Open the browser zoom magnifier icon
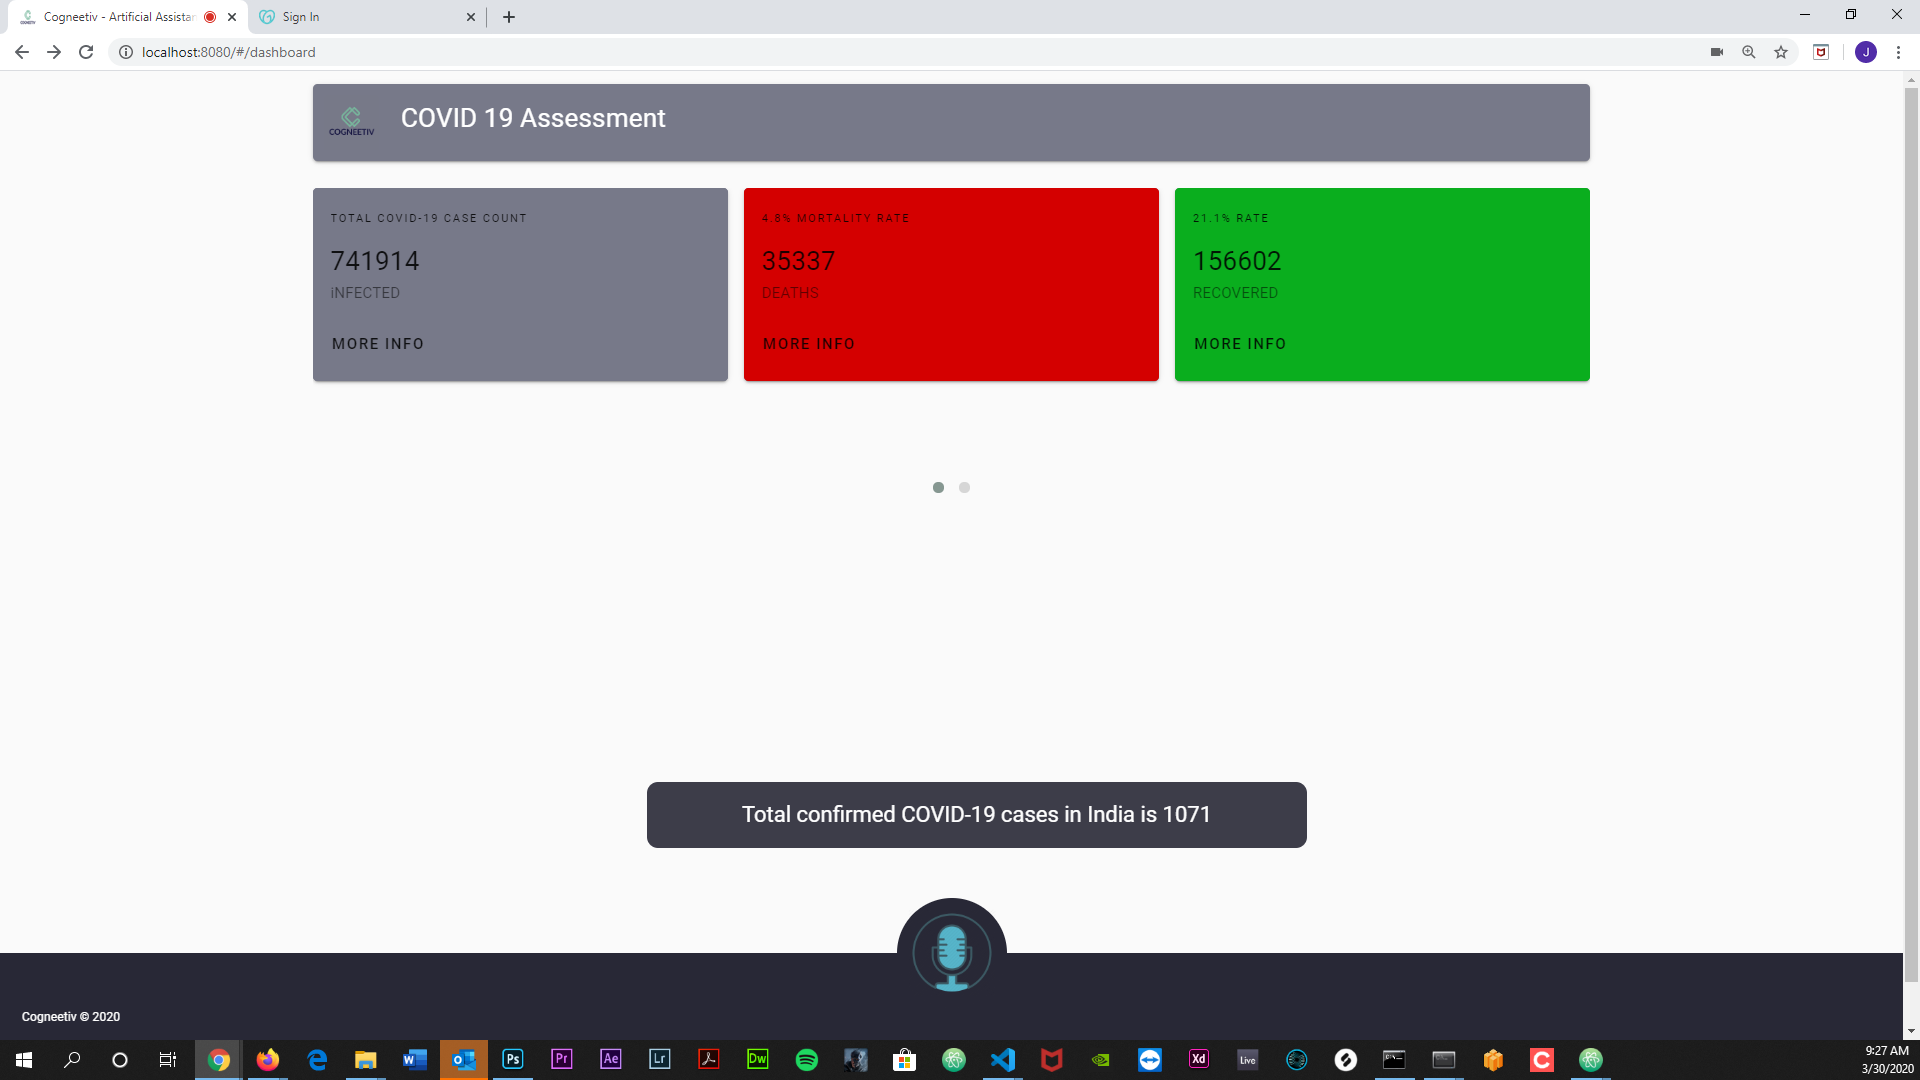The image size is (1920, 1080). [x=1749, y=52]
